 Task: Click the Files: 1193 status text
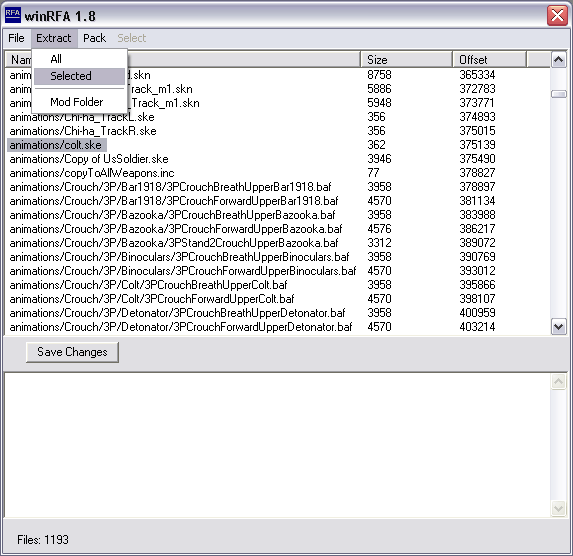pos(43,540)
